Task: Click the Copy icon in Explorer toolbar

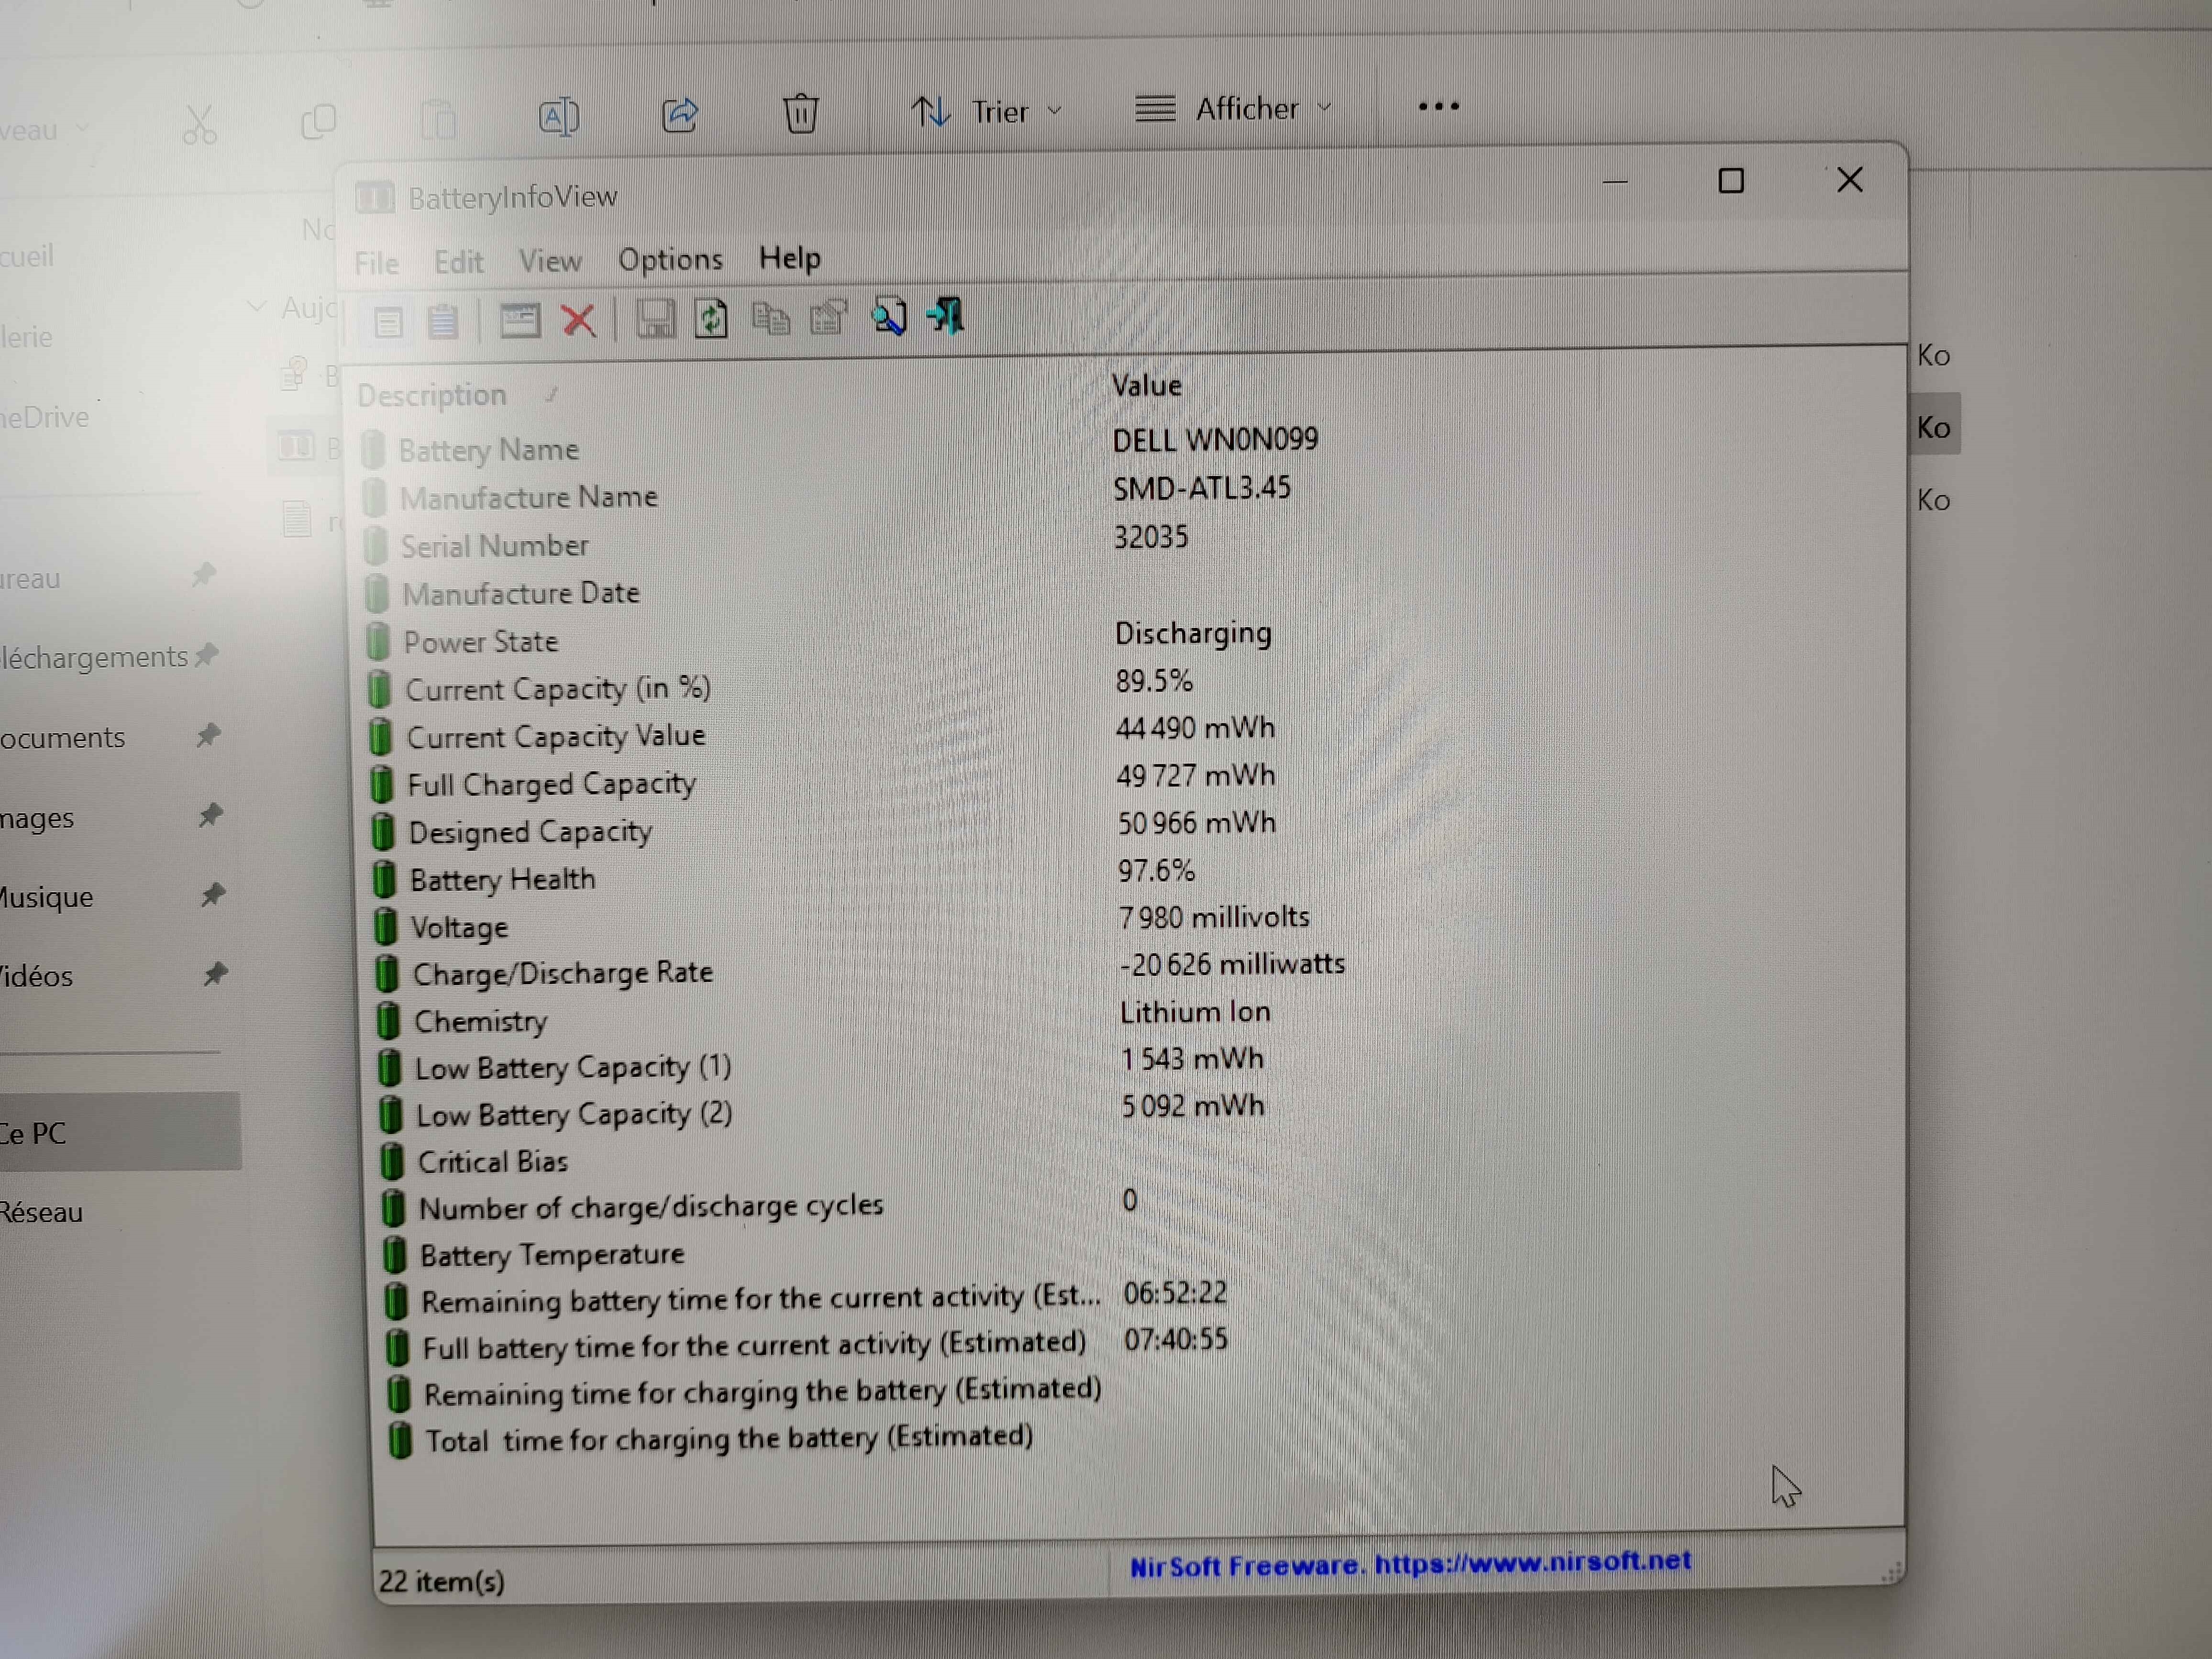Action: (x=318, y=122)
